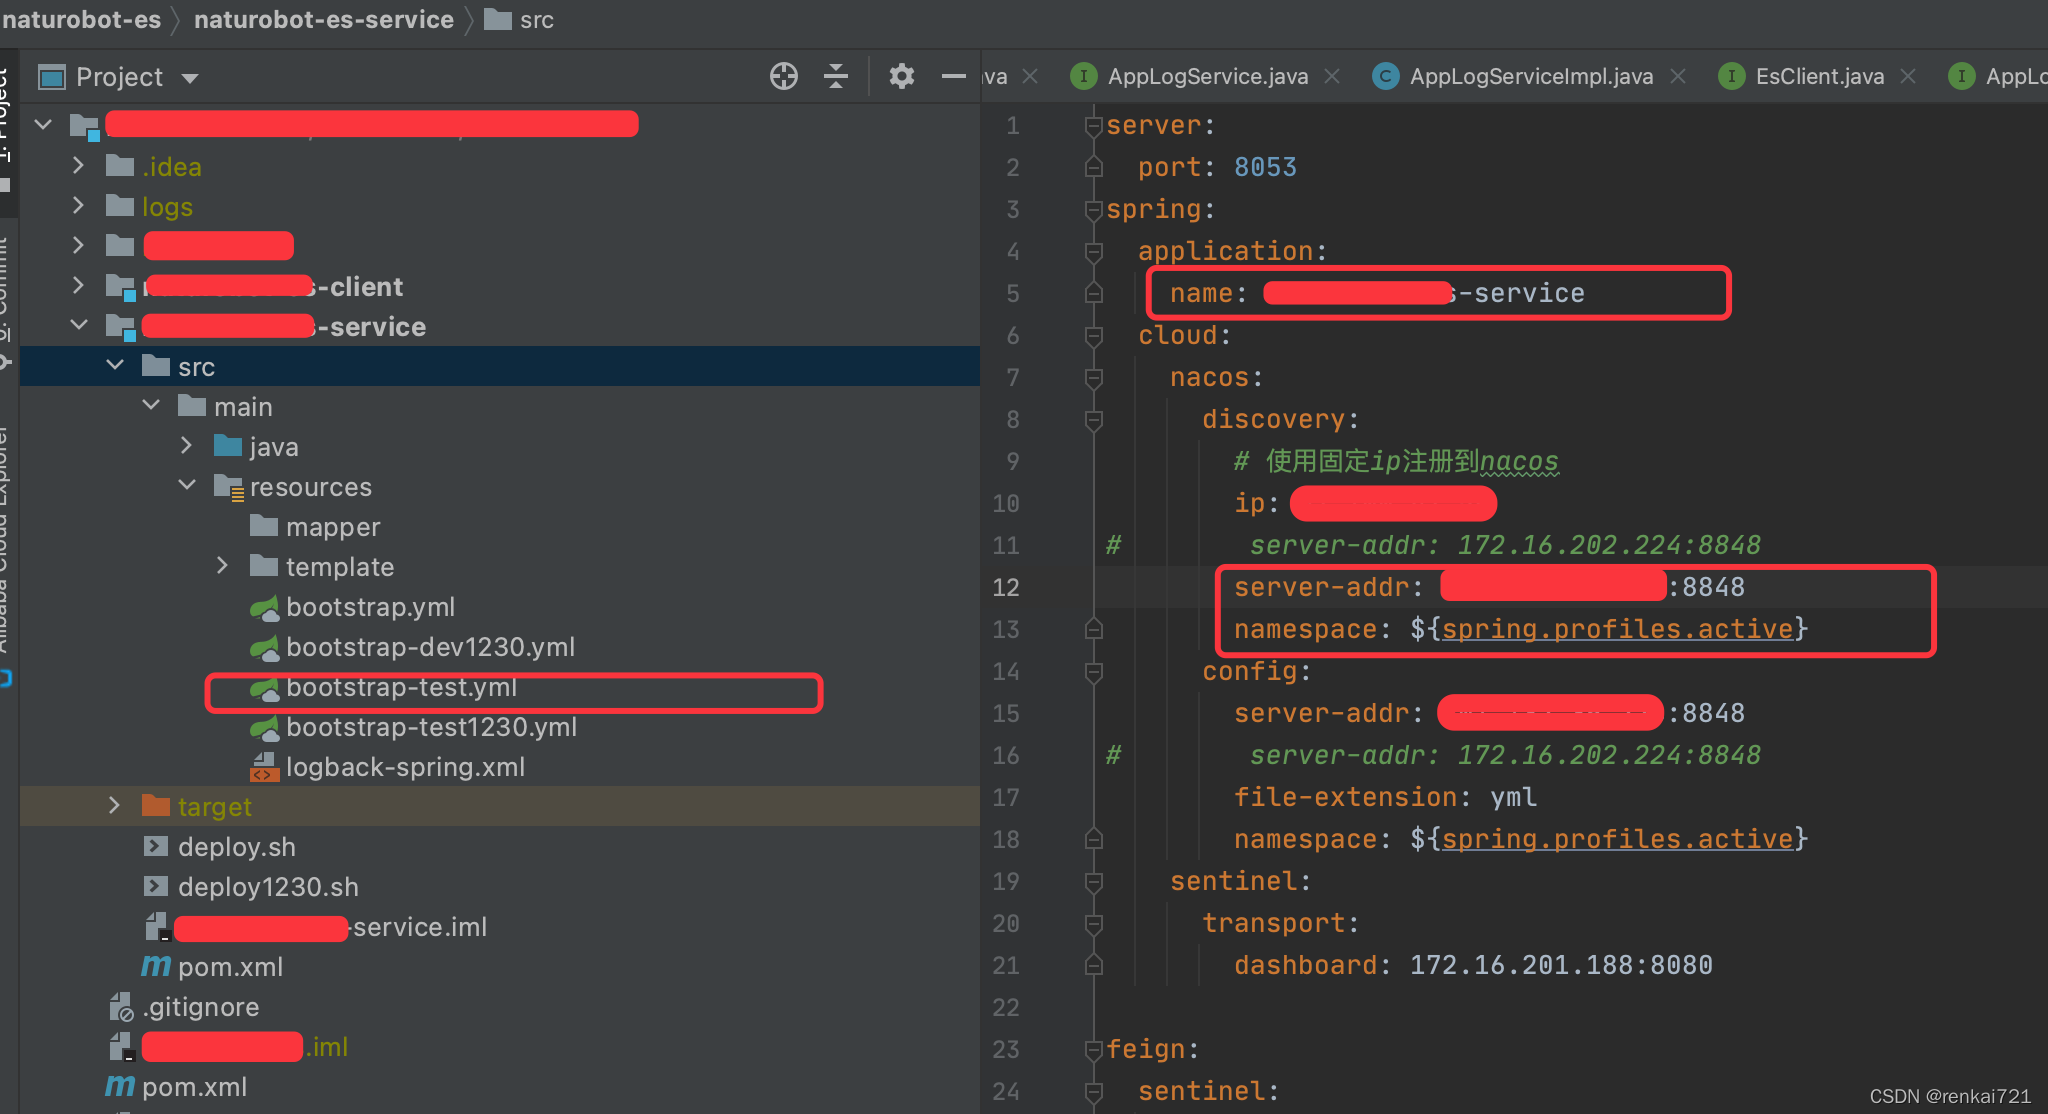Screen dimensions: 2048x1114
Task: Expand the template folder
Action: (222, 565)
